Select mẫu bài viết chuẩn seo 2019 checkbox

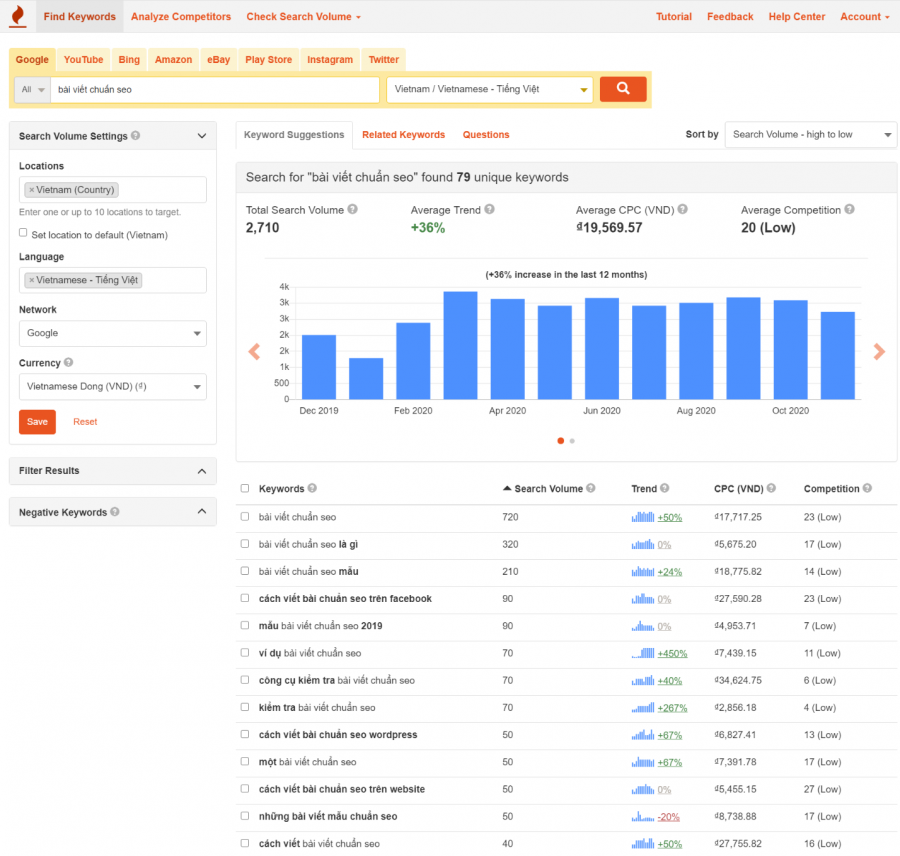pyautogui.click(x=245, y=625)
